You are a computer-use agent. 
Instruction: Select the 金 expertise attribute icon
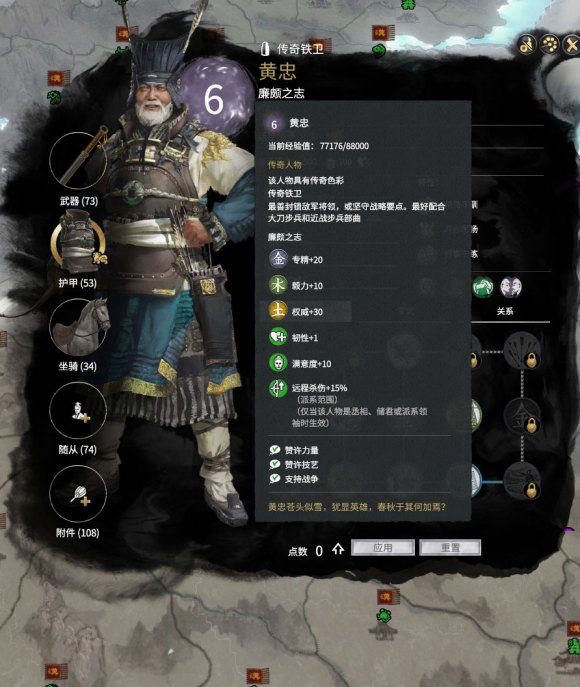[278, 259]
